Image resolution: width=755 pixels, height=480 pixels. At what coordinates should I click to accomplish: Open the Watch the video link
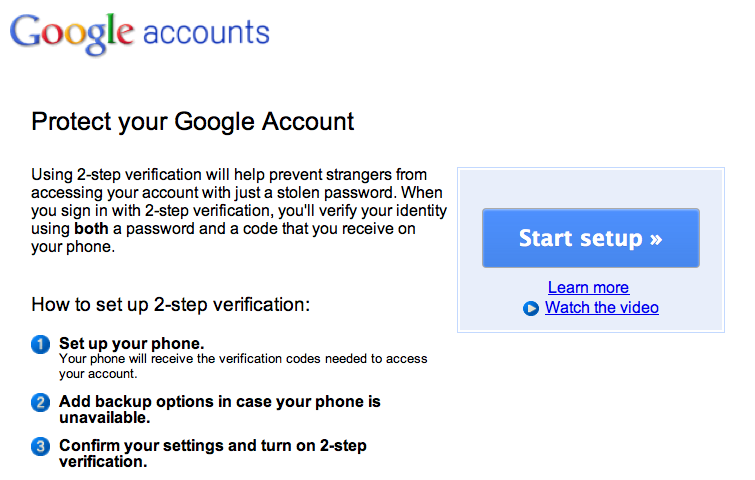601,308
